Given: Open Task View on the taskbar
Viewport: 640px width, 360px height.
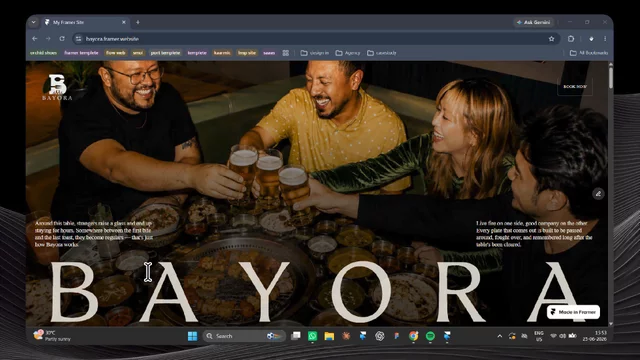Looking at the screenshot, I should (296, 336).
